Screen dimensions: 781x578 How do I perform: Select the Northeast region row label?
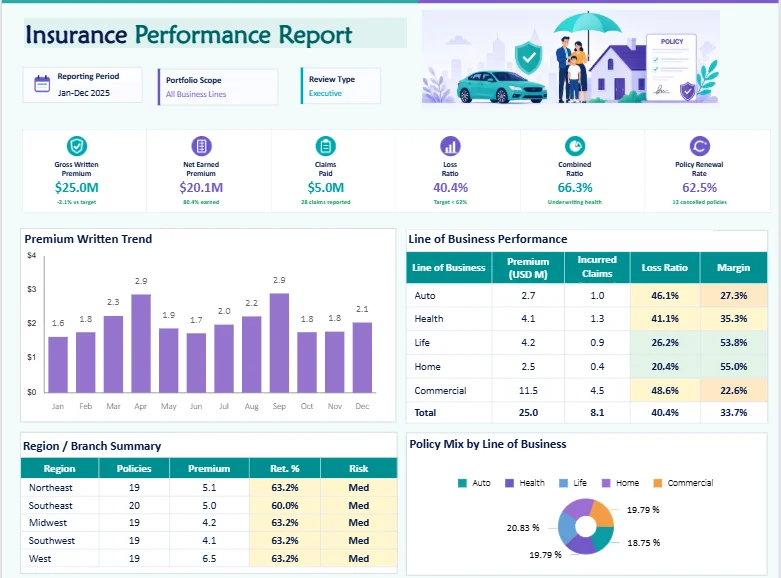point(51,488)
